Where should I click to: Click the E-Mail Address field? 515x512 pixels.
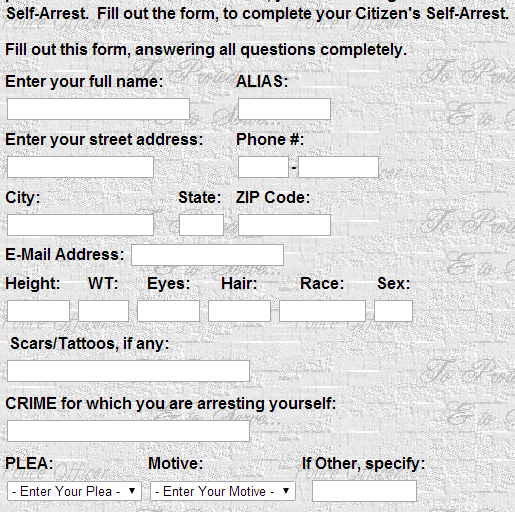(x=207, y=255)
